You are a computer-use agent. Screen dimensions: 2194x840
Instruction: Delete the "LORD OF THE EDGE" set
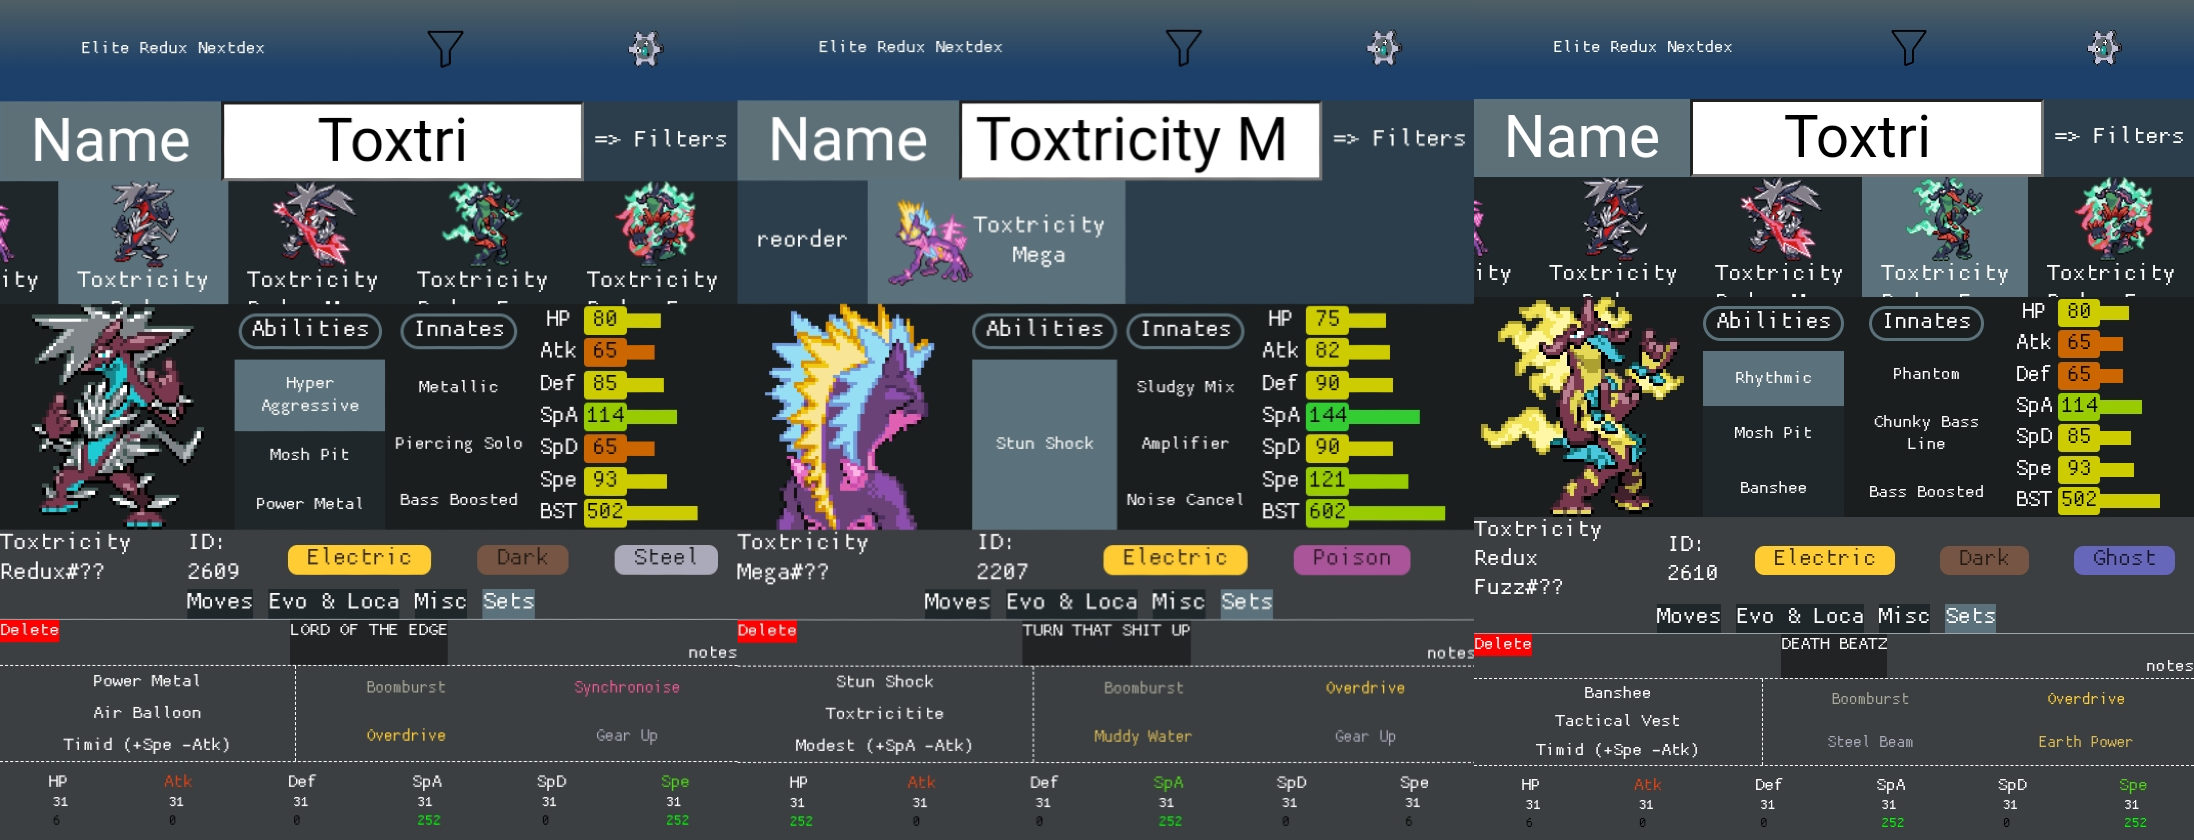click(x=29, y=630)
